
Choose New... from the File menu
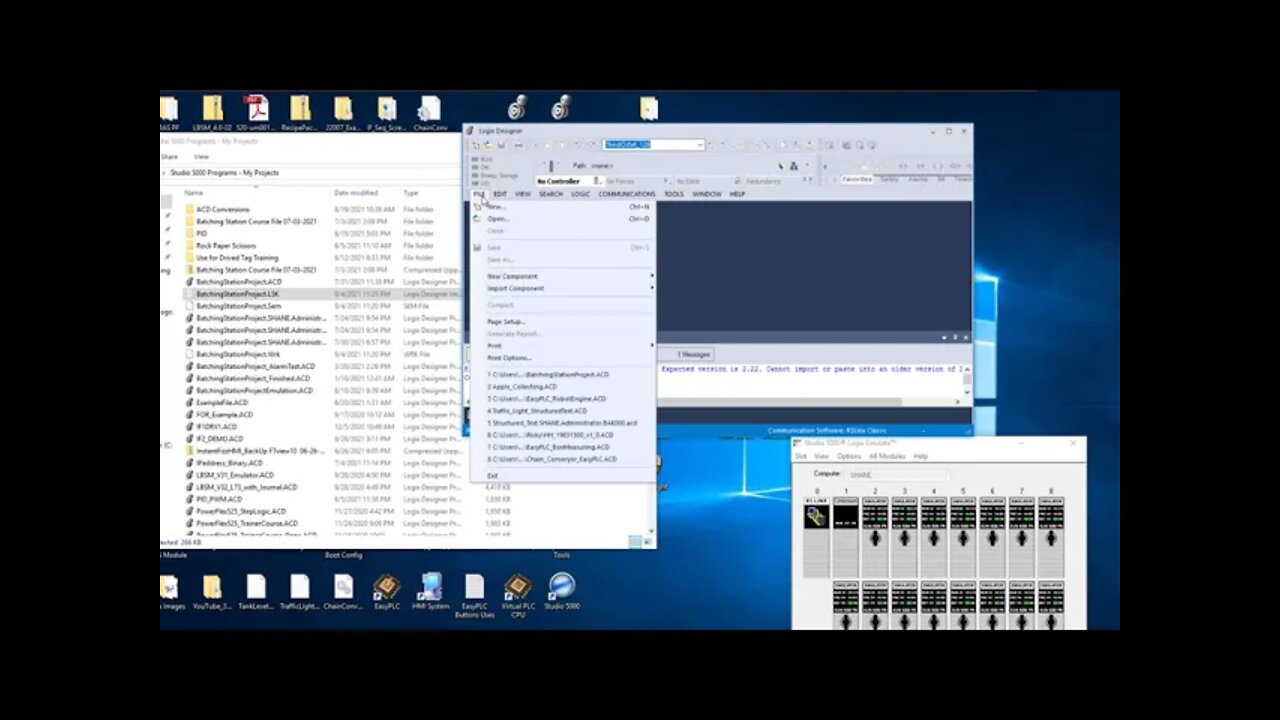(x=562, y=206)
